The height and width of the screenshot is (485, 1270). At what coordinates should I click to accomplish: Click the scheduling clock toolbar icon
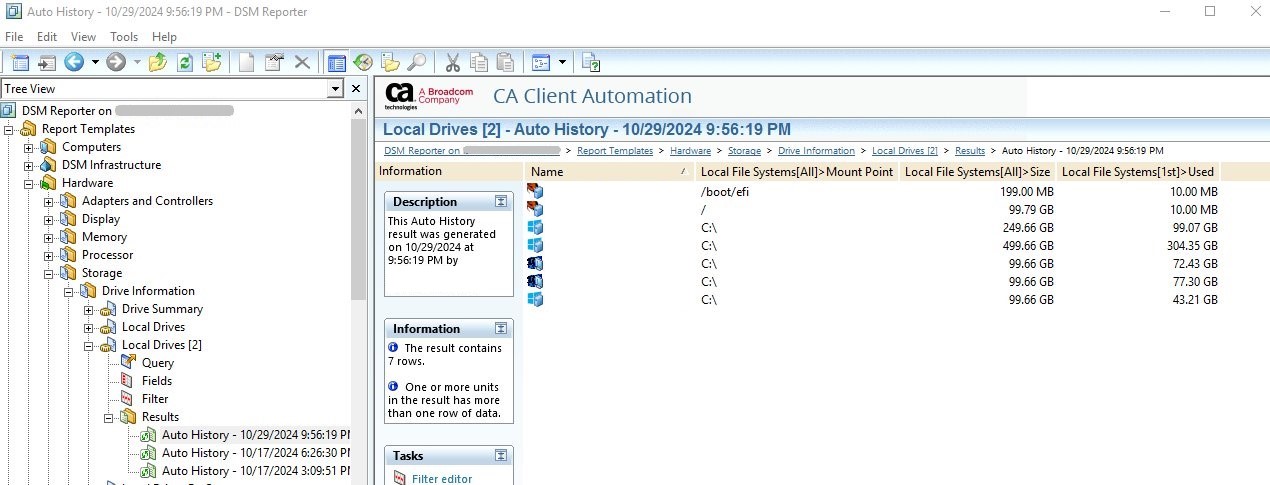363,62
